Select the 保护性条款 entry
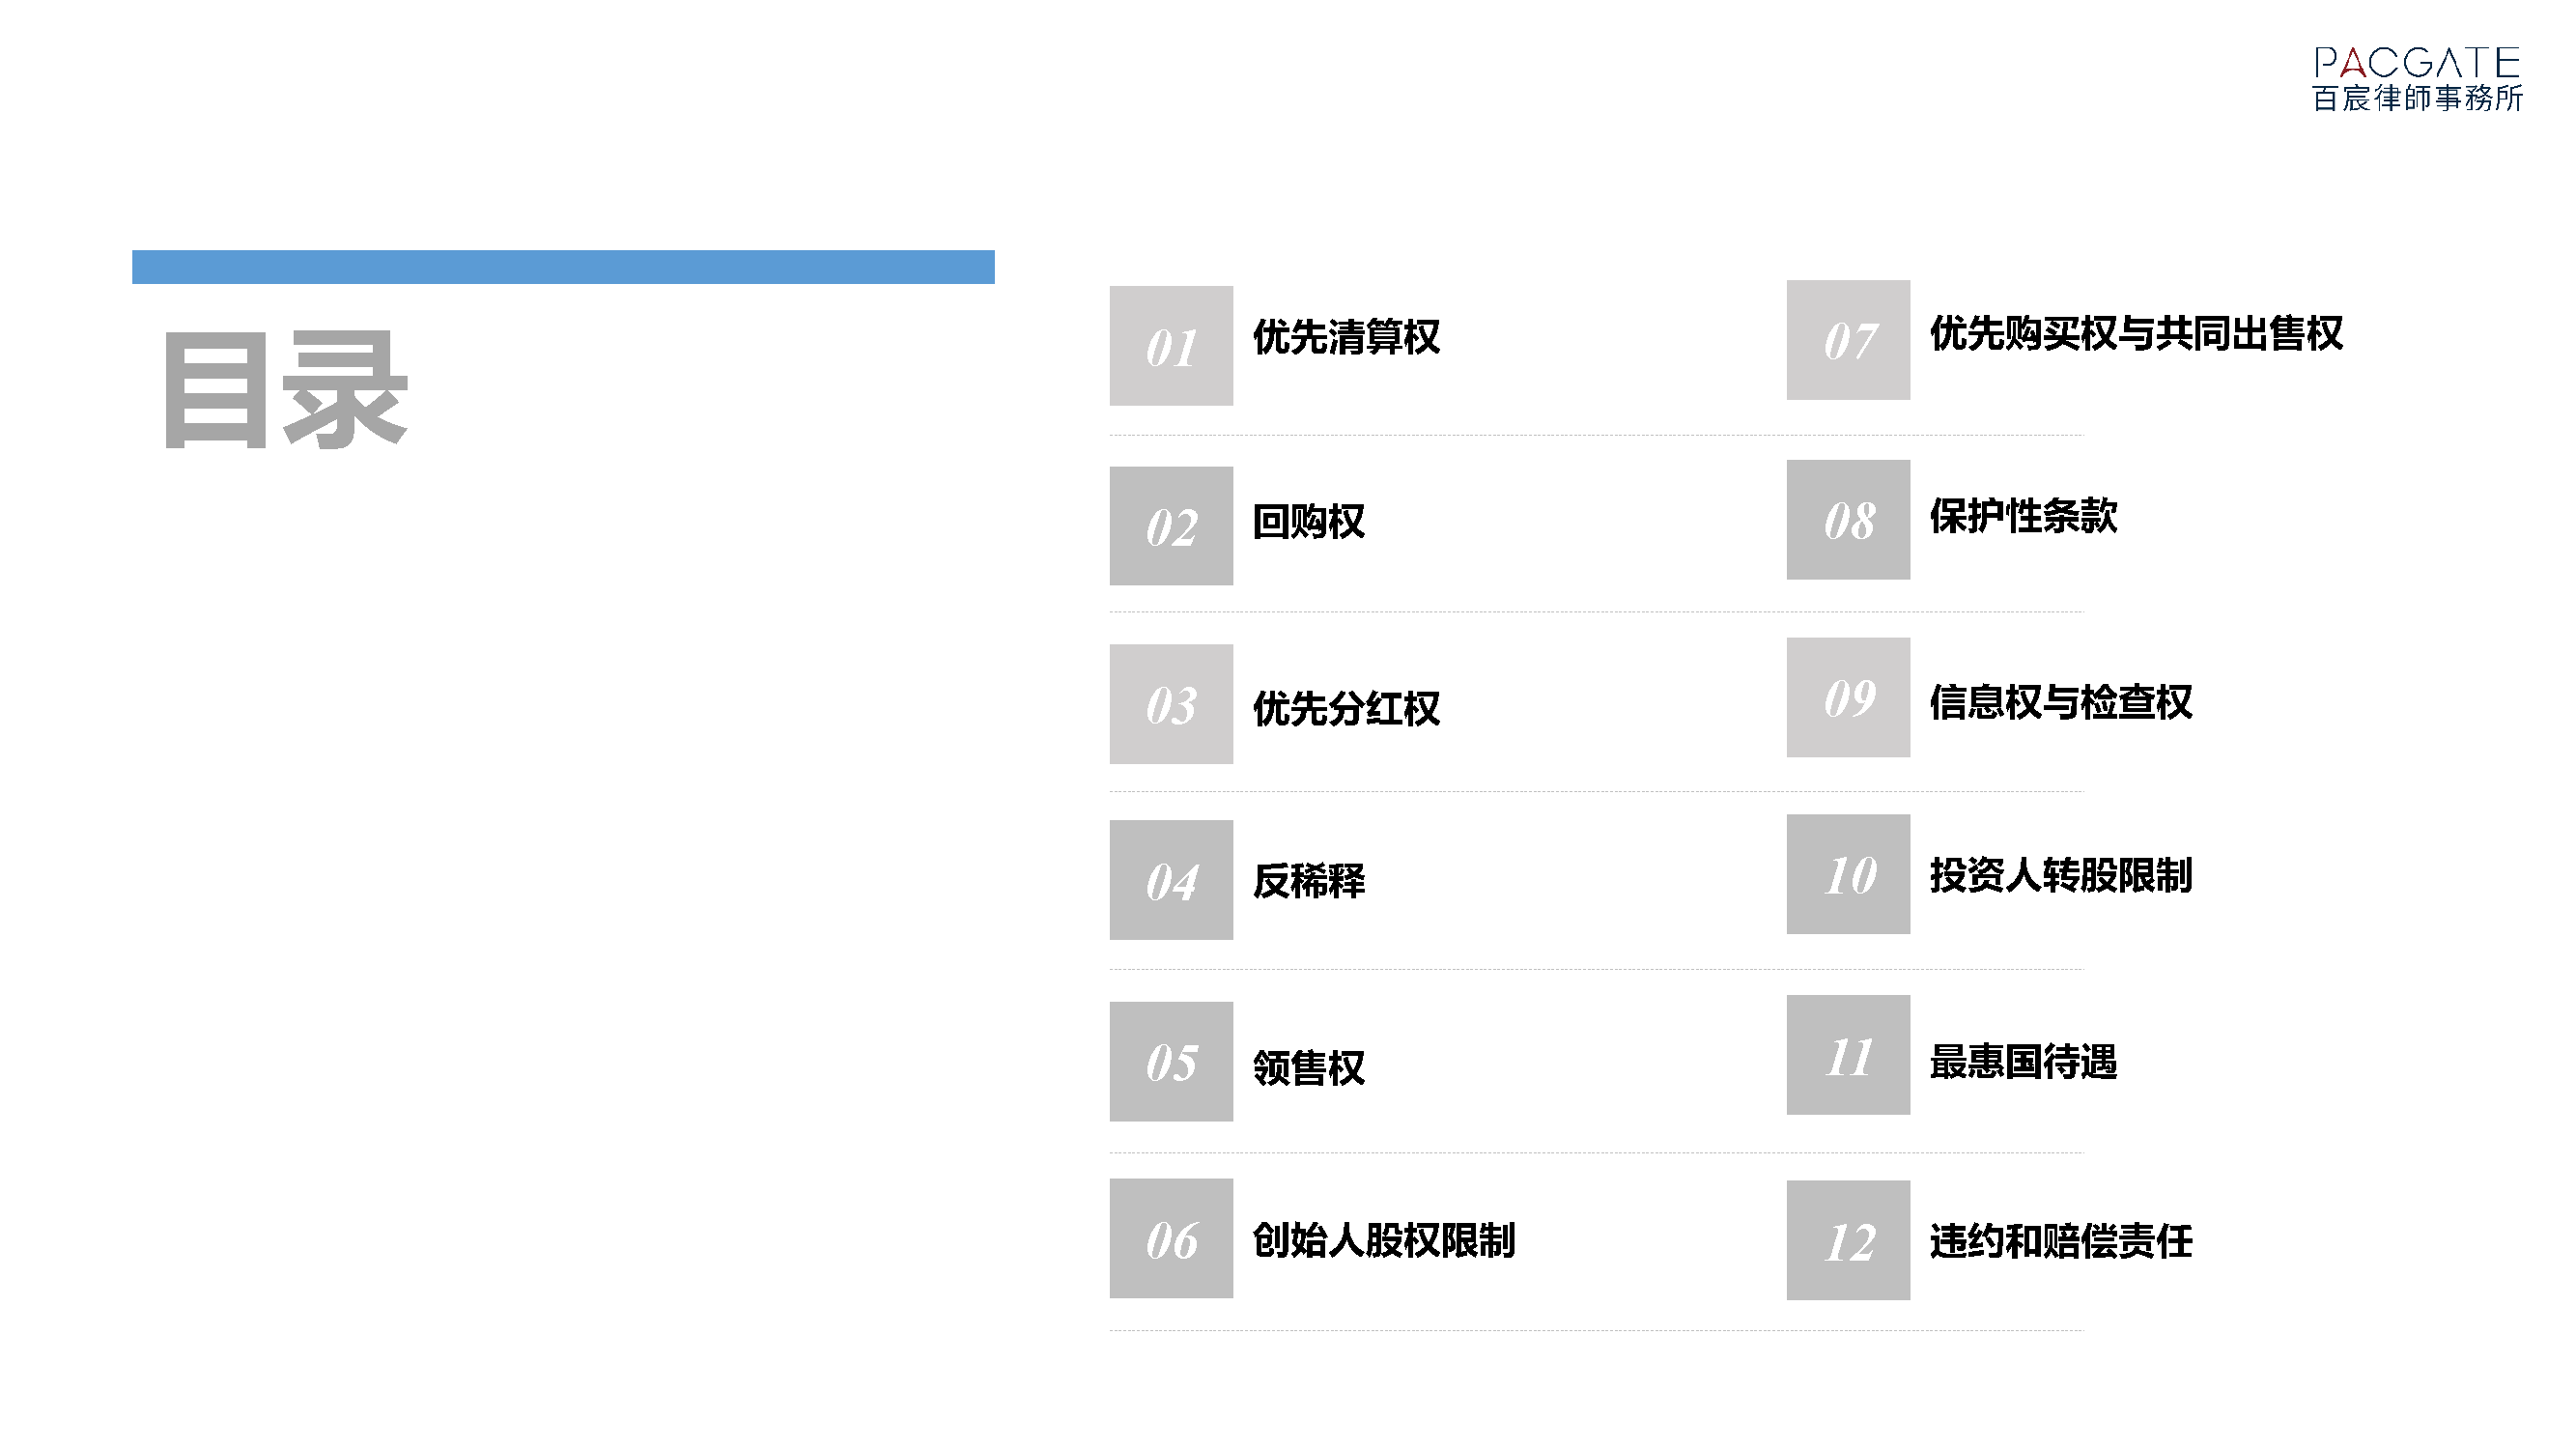The image size is (2576, 1449). point(2023,516)
